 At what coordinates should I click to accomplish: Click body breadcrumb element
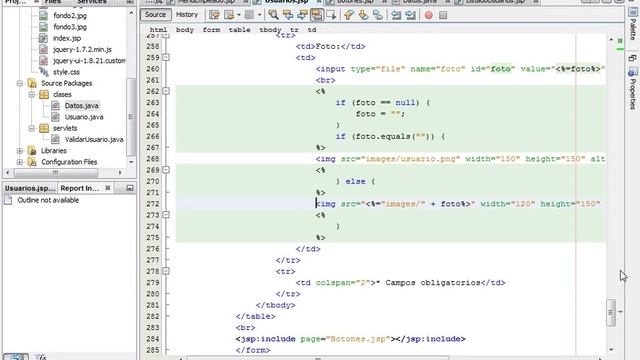[184, 30]
